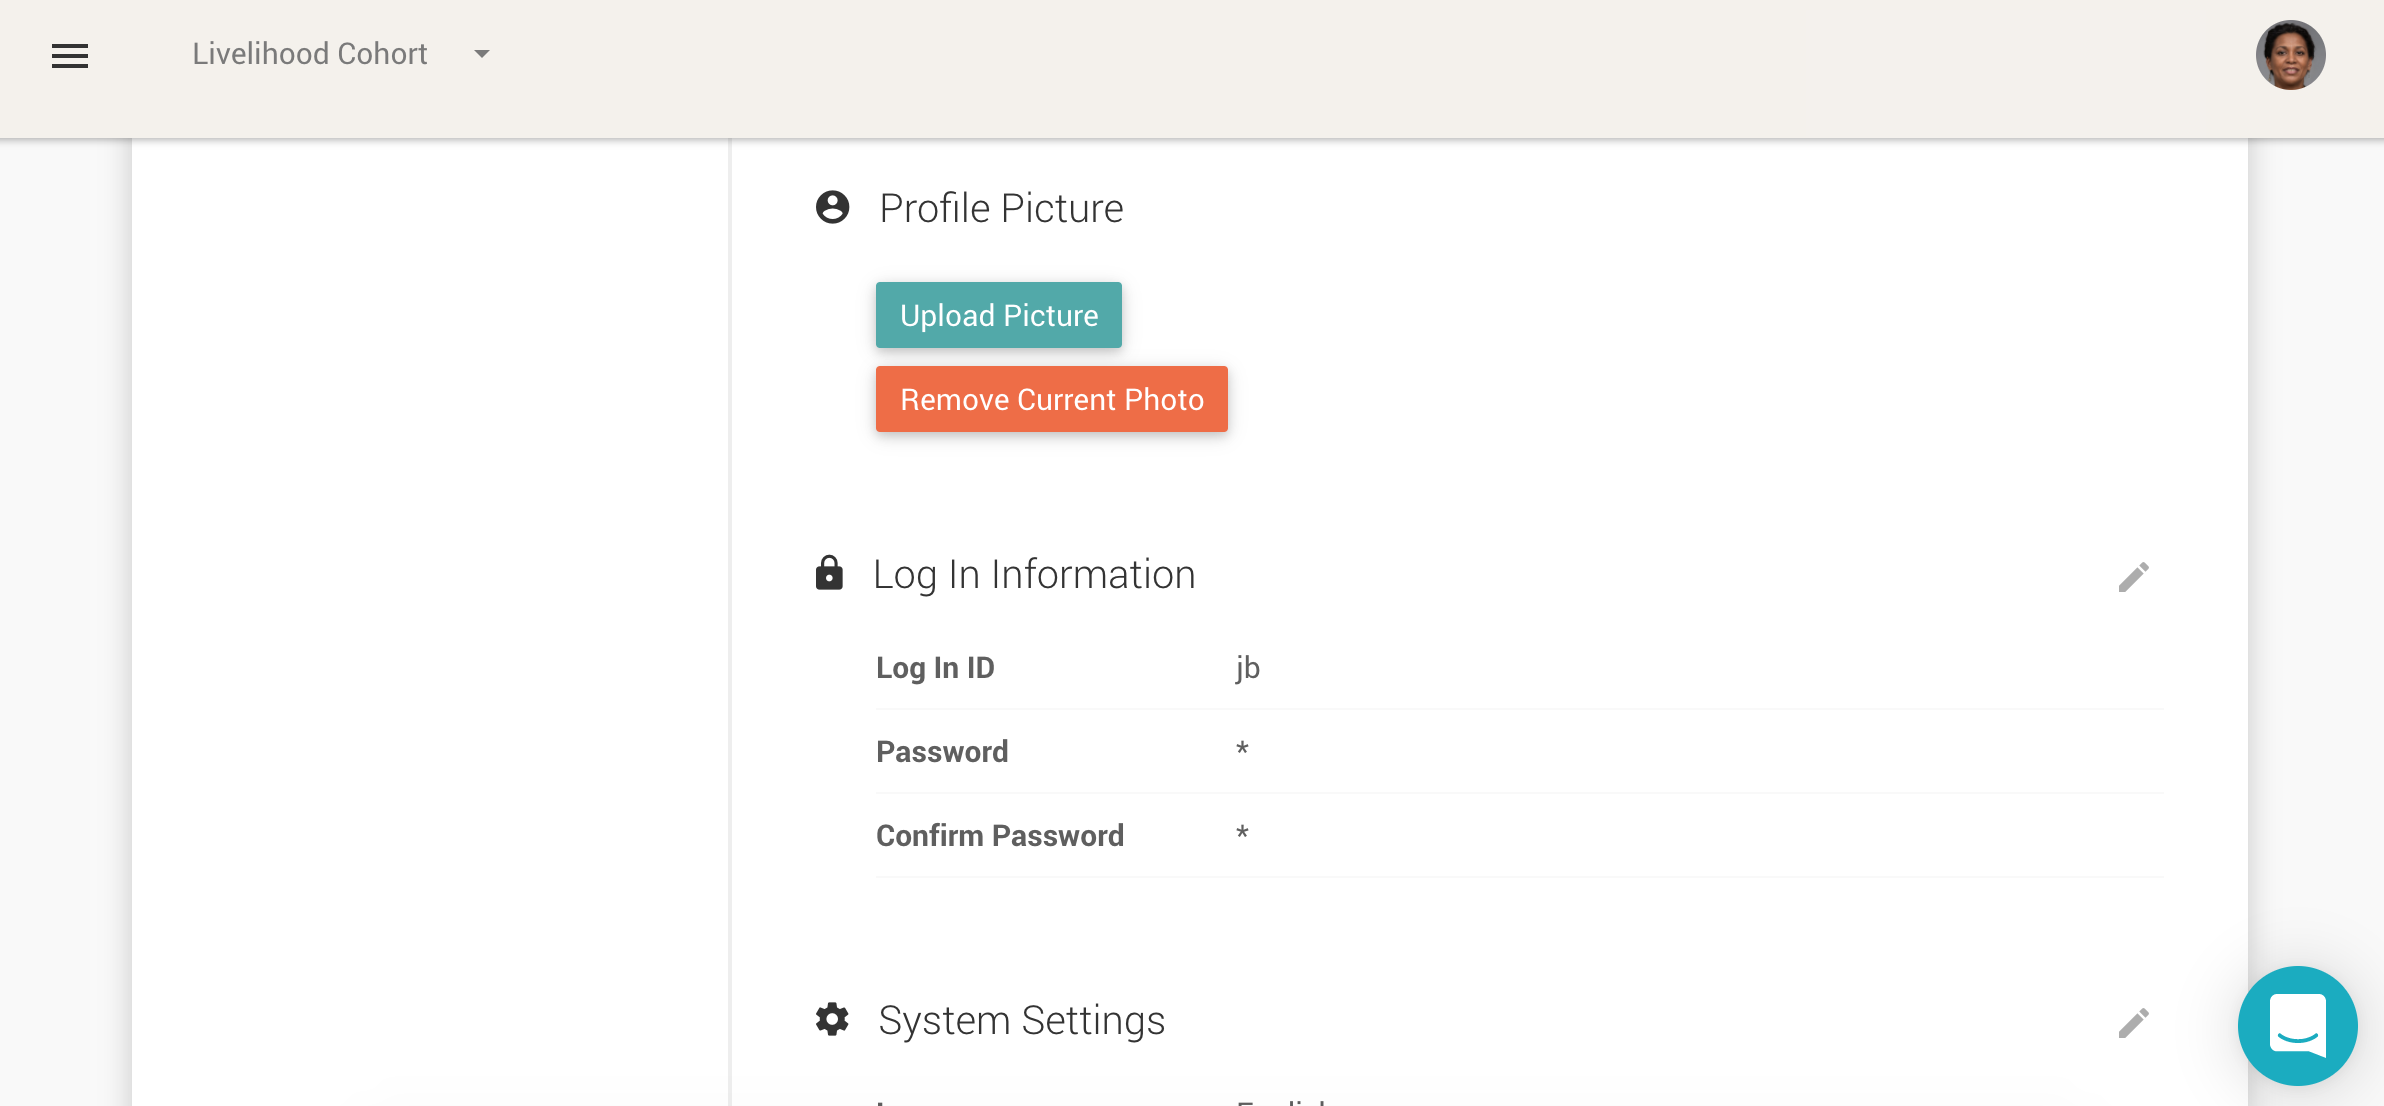Click the Log In ID value jb
The image size is (2384, 1106).
point(1247,667)
